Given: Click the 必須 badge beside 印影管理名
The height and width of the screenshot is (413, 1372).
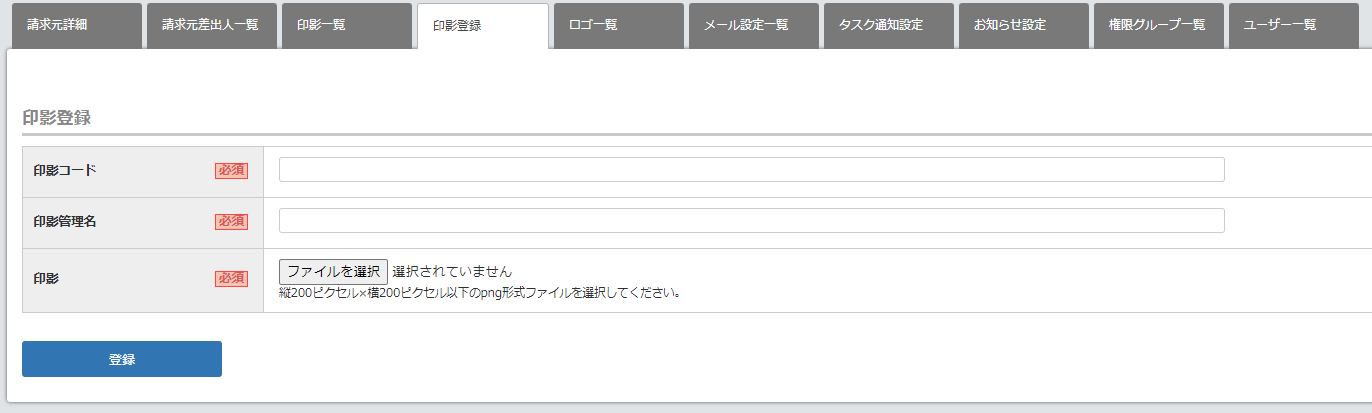Looking at the screenshot, I should [x=231, y=222].
